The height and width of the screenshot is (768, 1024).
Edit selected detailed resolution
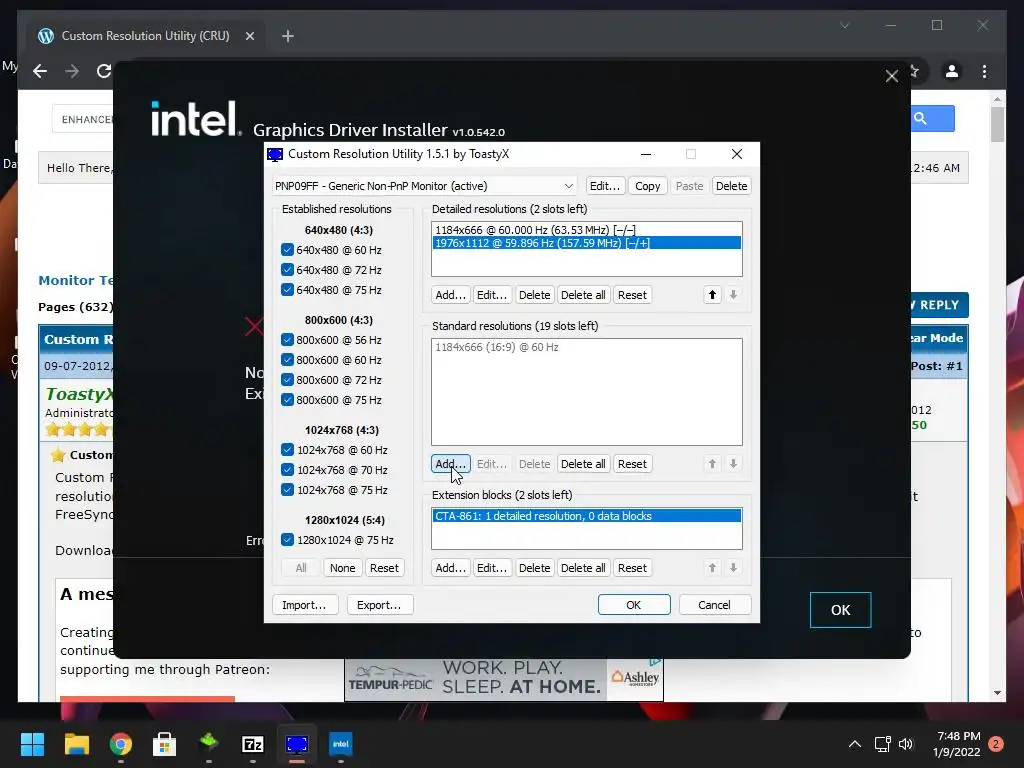(x=491, y=295)
